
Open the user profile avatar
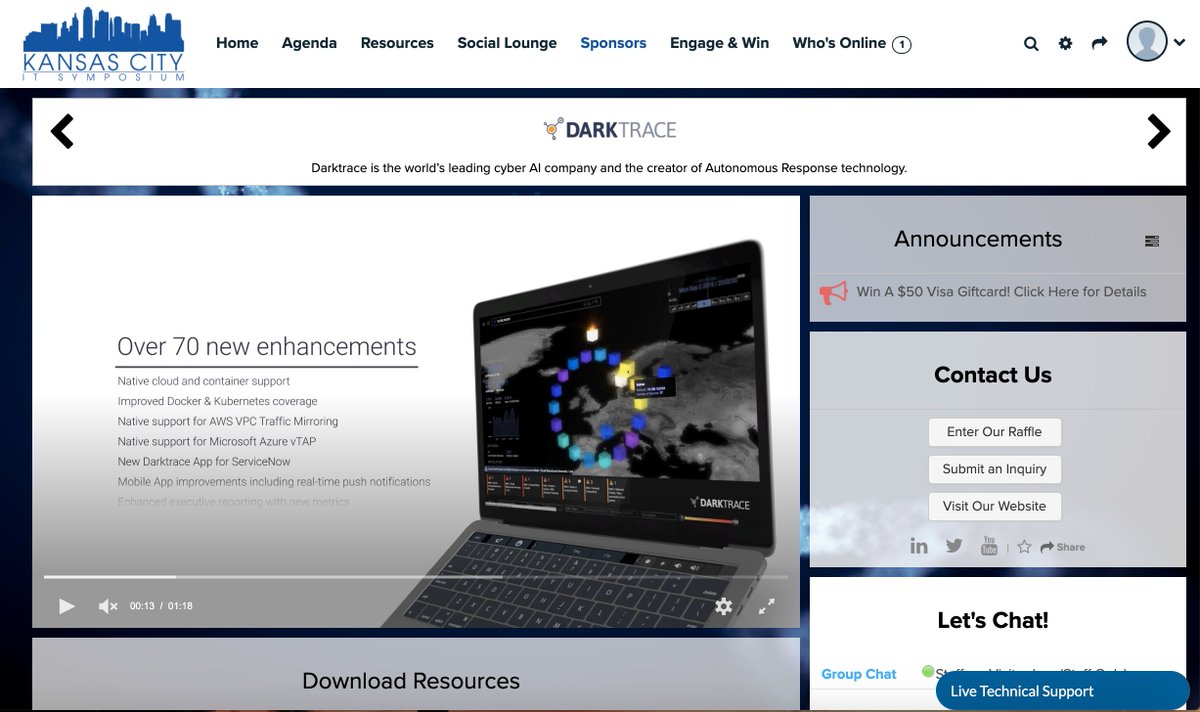1147,42
